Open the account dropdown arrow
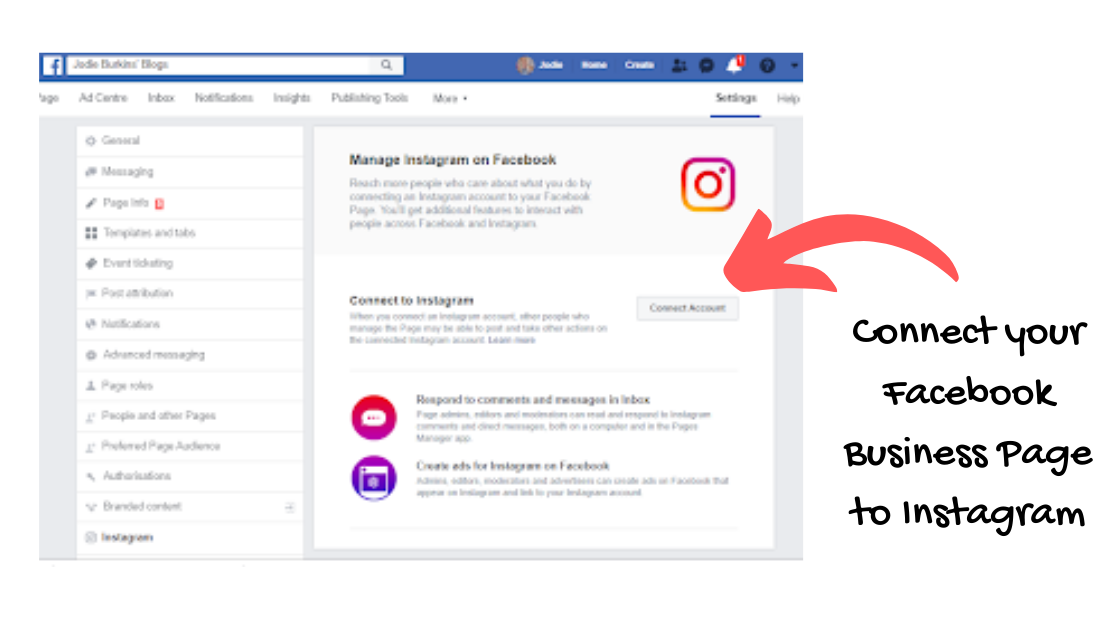The image size is (1120, 630). 794,66
